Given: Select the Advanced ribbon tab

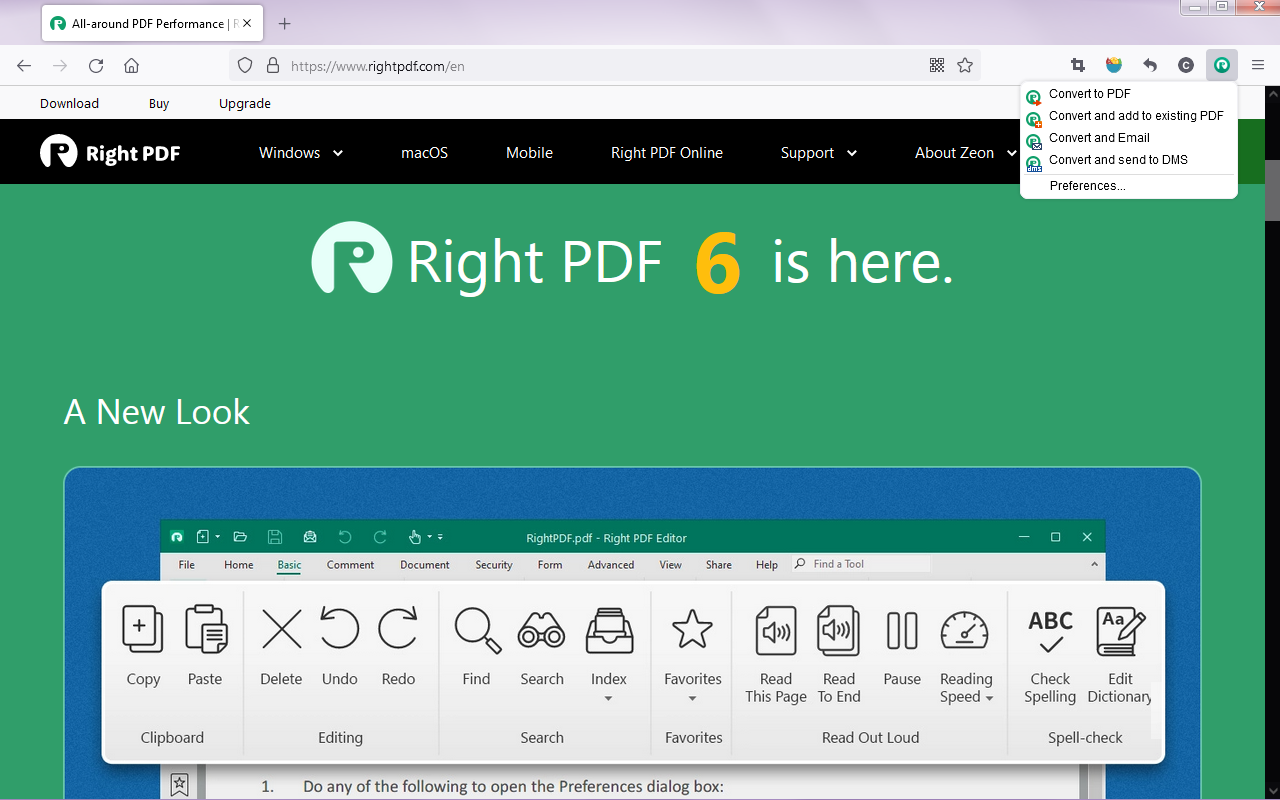Looking at the screenshot, I should click(611, 565).
